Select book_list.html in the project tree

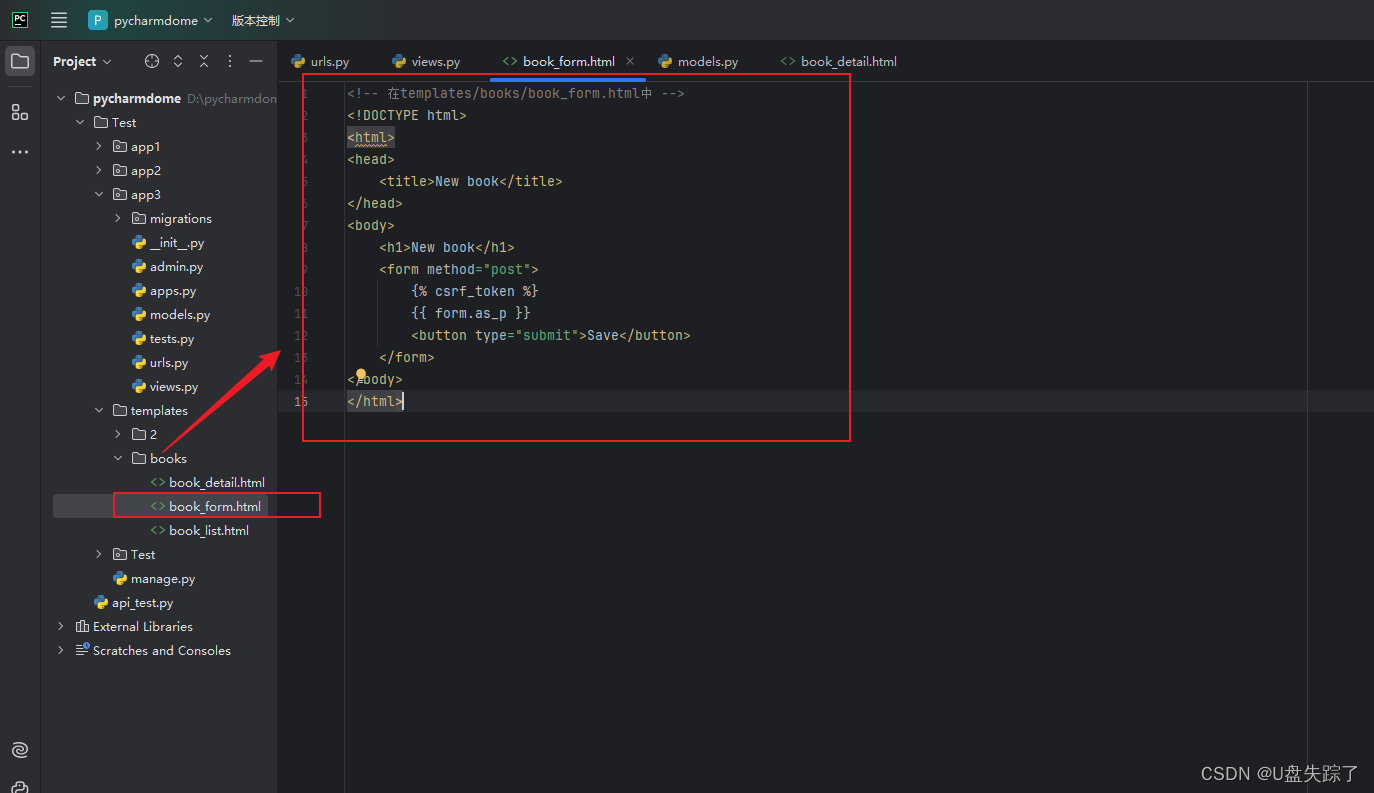click(x=208, y=530)
